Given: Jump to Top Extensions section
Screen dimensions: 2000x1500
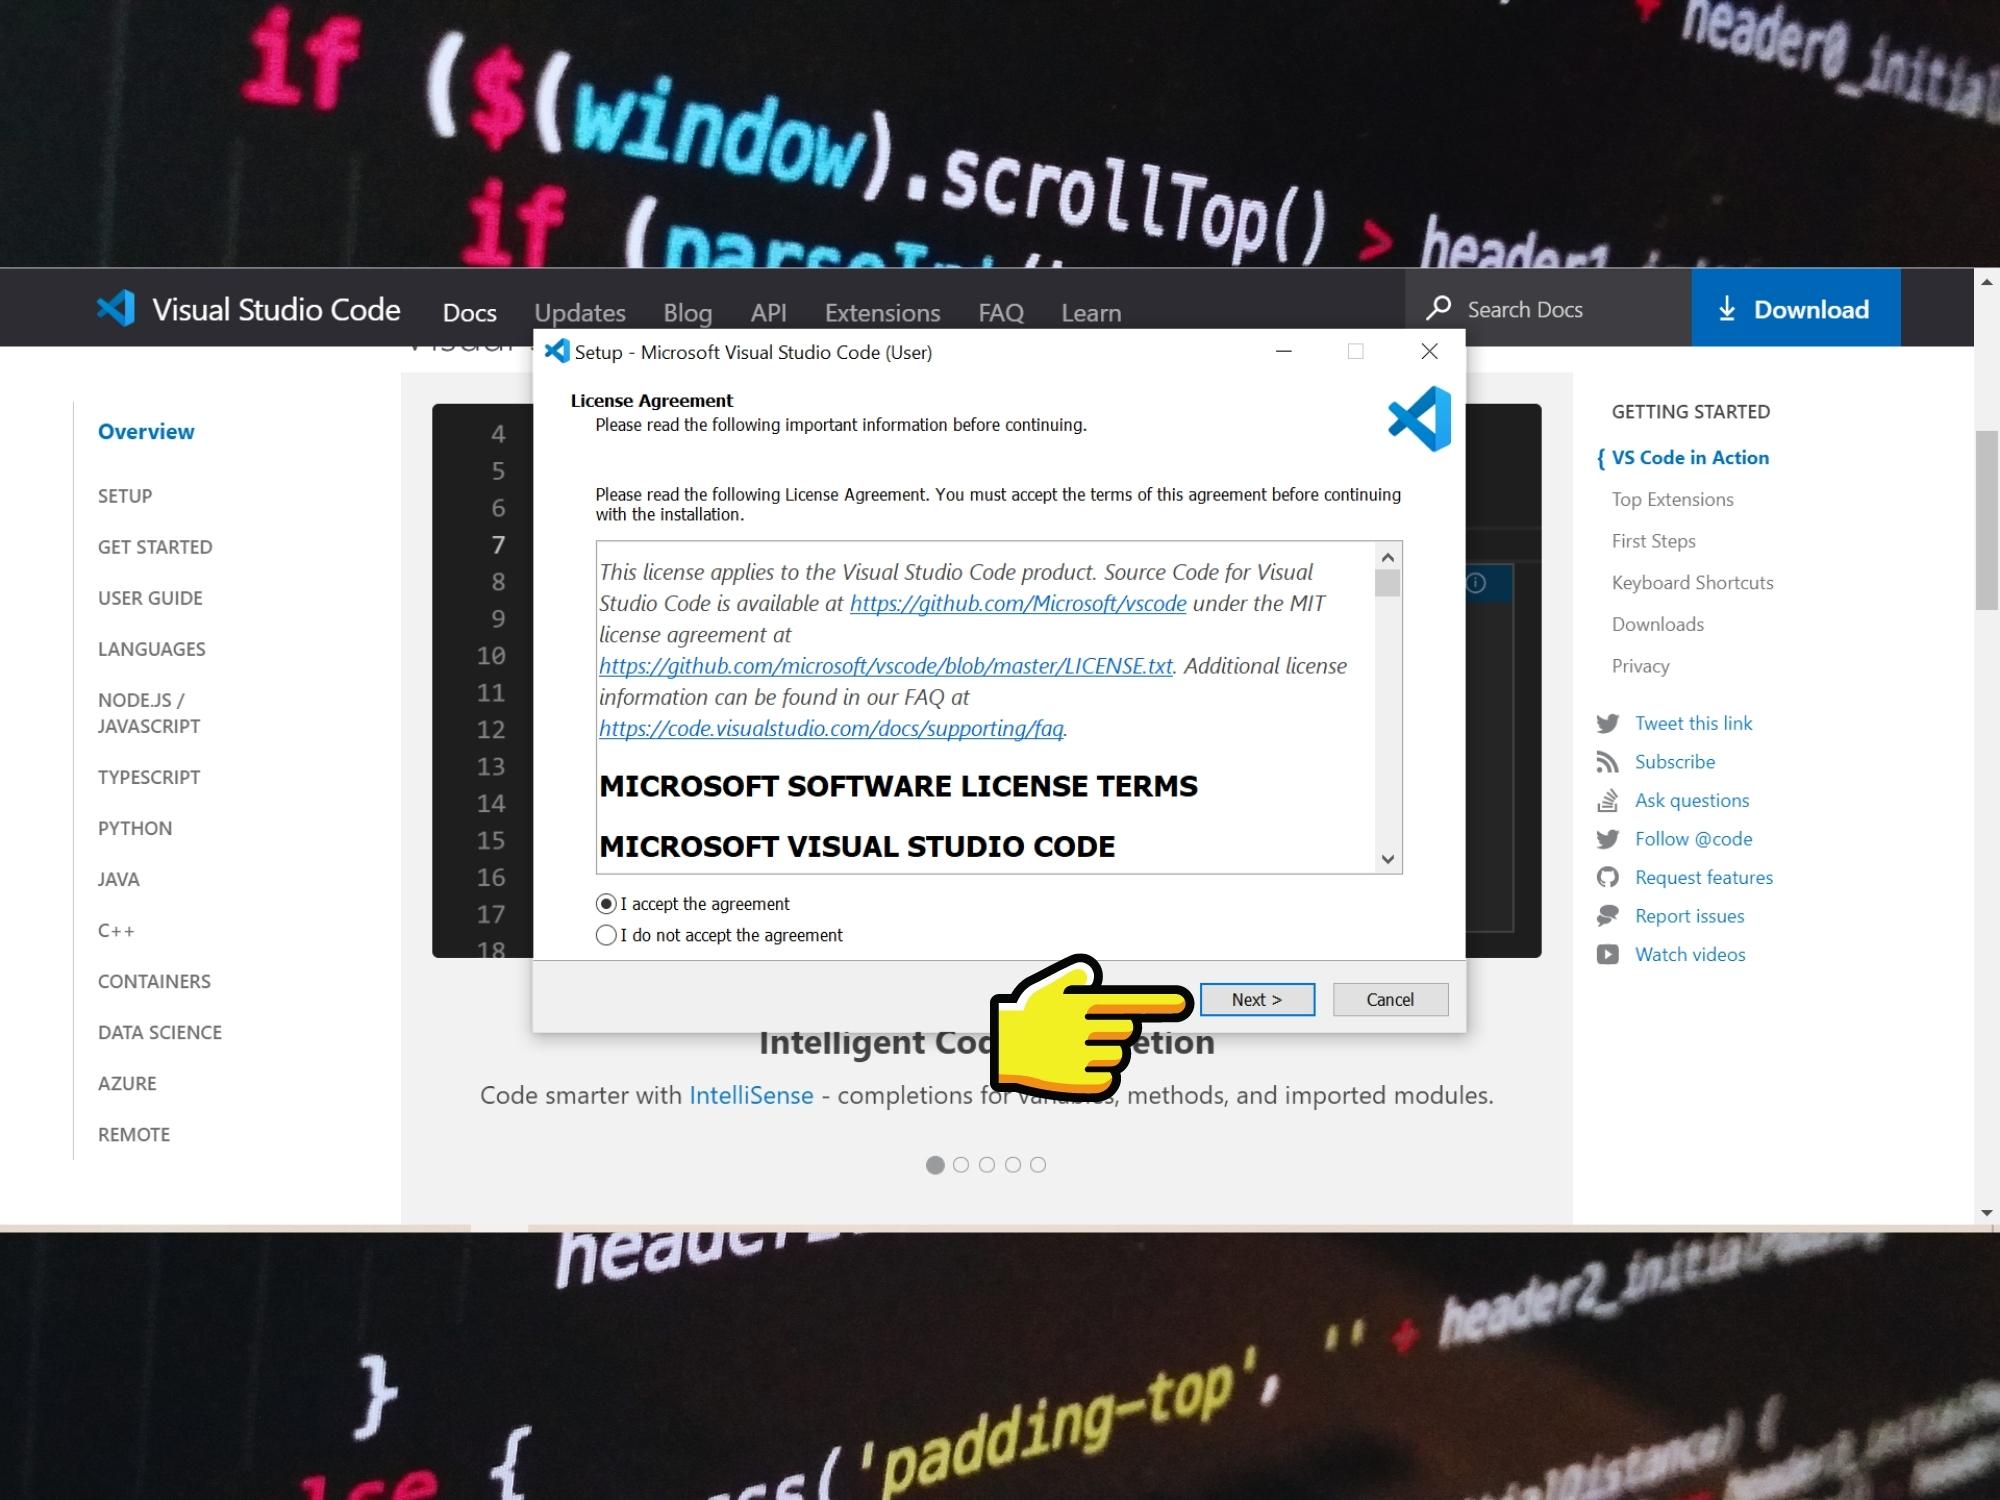Looking at the screenshot, I should click(1673, 499).
